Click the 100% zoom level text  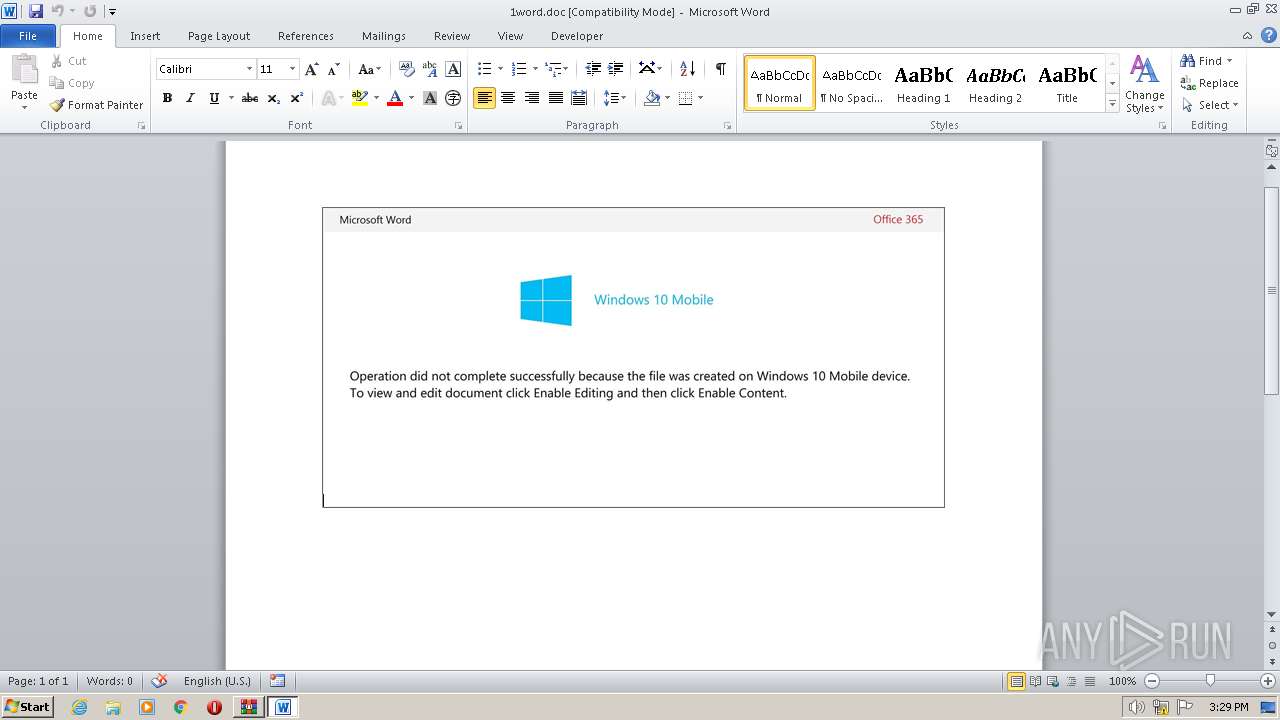point(1122,681)
